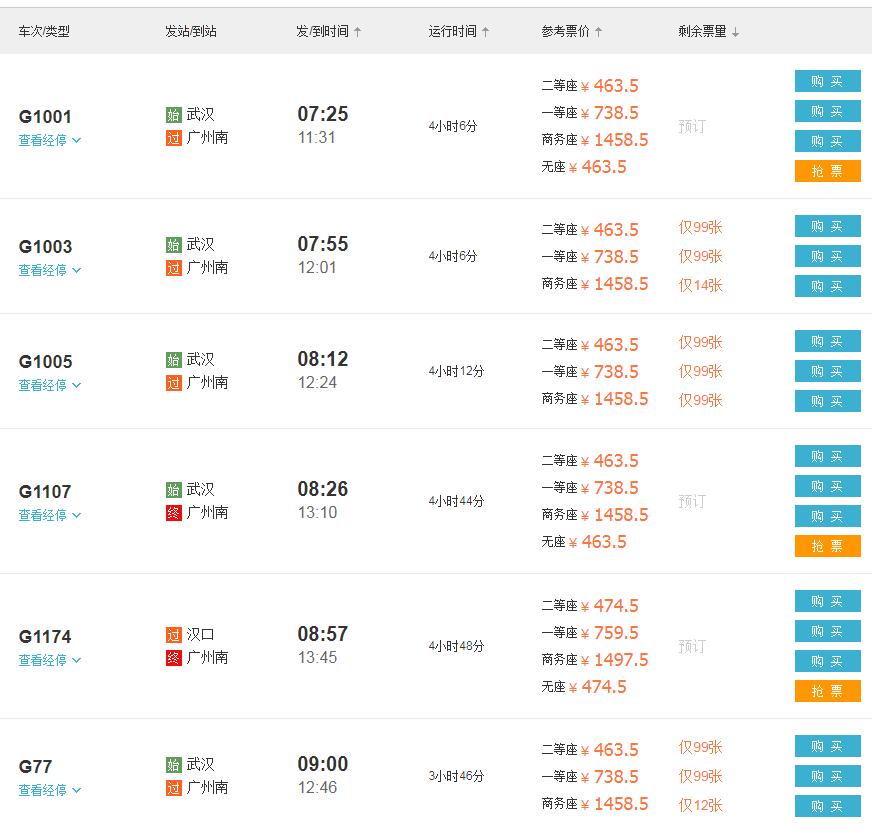Click the orange 过 icon for G1003 广州南

pos(174,268)
